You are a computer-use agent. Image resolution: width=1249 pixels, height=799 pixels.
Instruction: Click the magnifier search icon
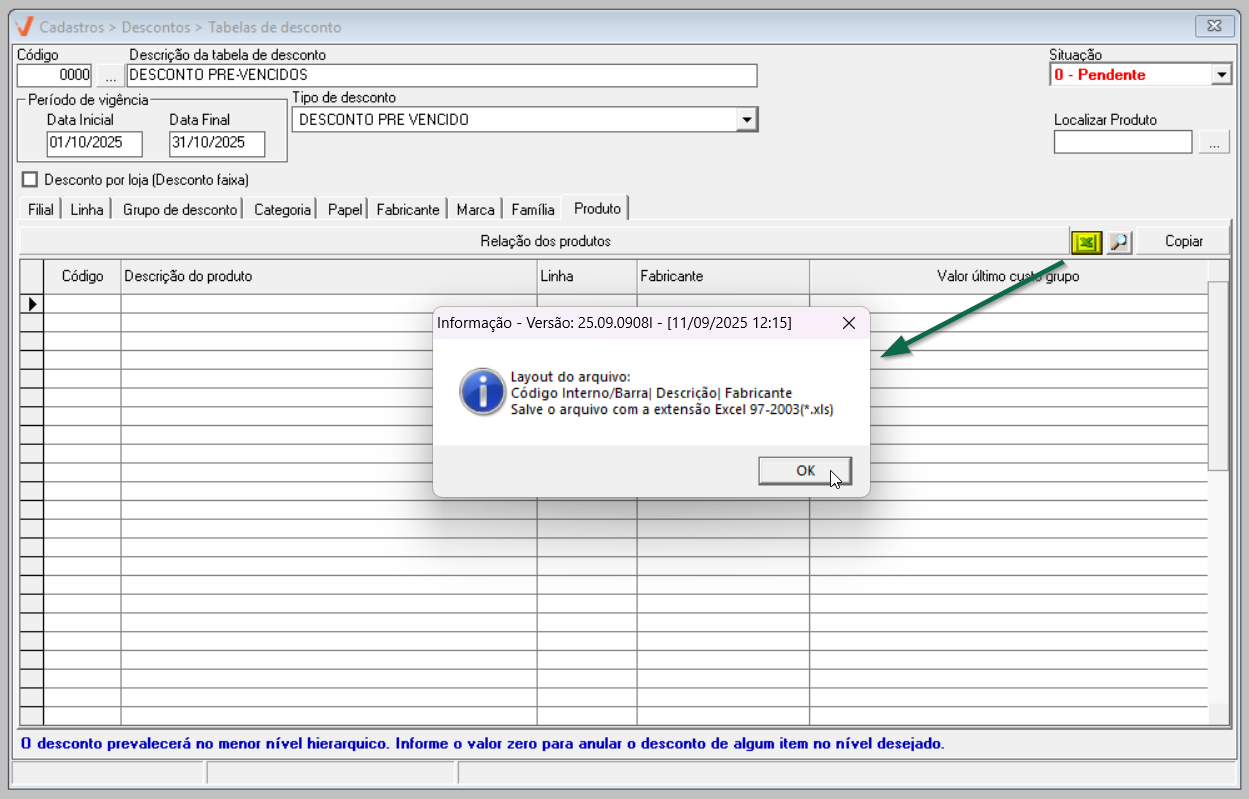pyautogui.click(x=1119, y=242)
